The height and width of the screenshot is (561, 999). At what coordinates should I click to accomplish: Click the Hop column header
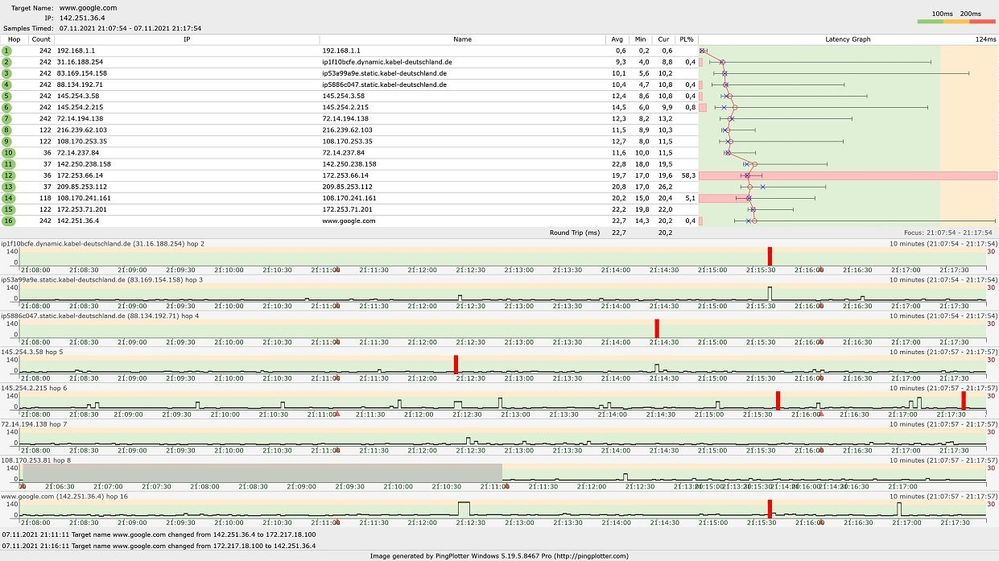pos(14,39)
